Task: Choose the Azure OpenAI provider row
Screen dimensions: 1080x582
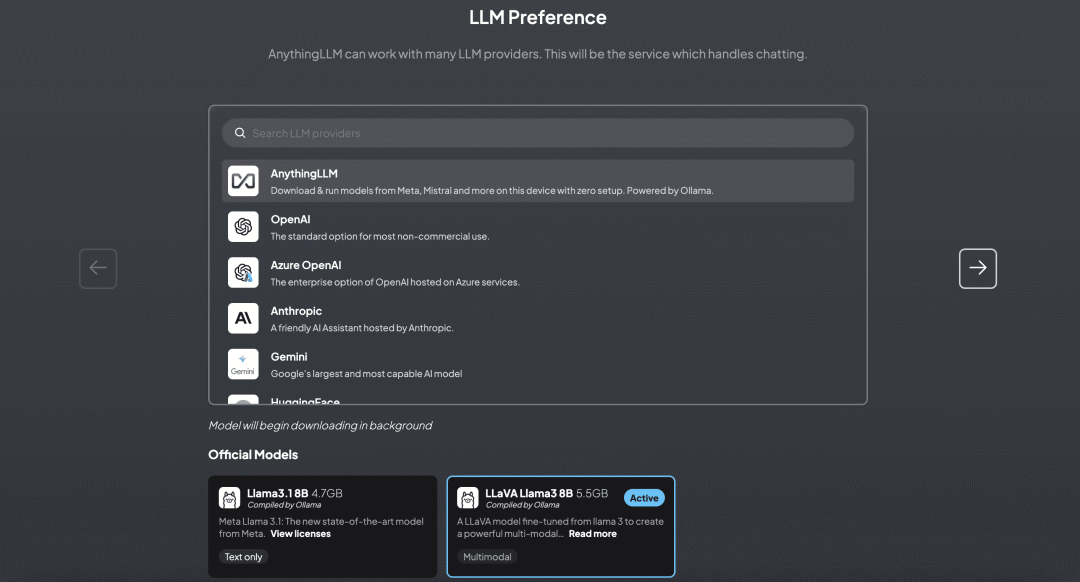Action: tap(538, 273)
